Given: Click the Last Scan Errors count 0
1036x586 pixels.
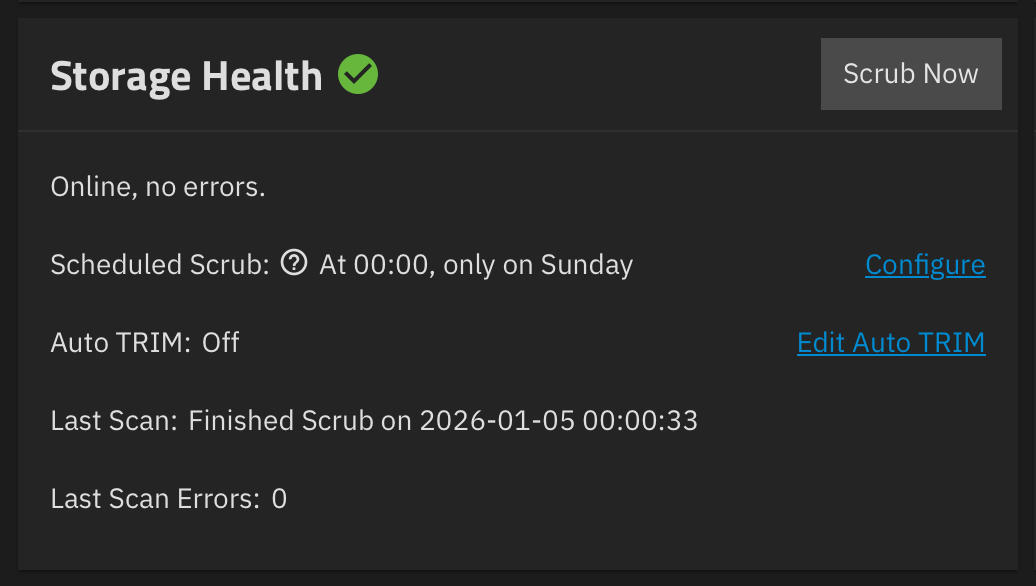Looking at the screenshot, I should 280,498.
